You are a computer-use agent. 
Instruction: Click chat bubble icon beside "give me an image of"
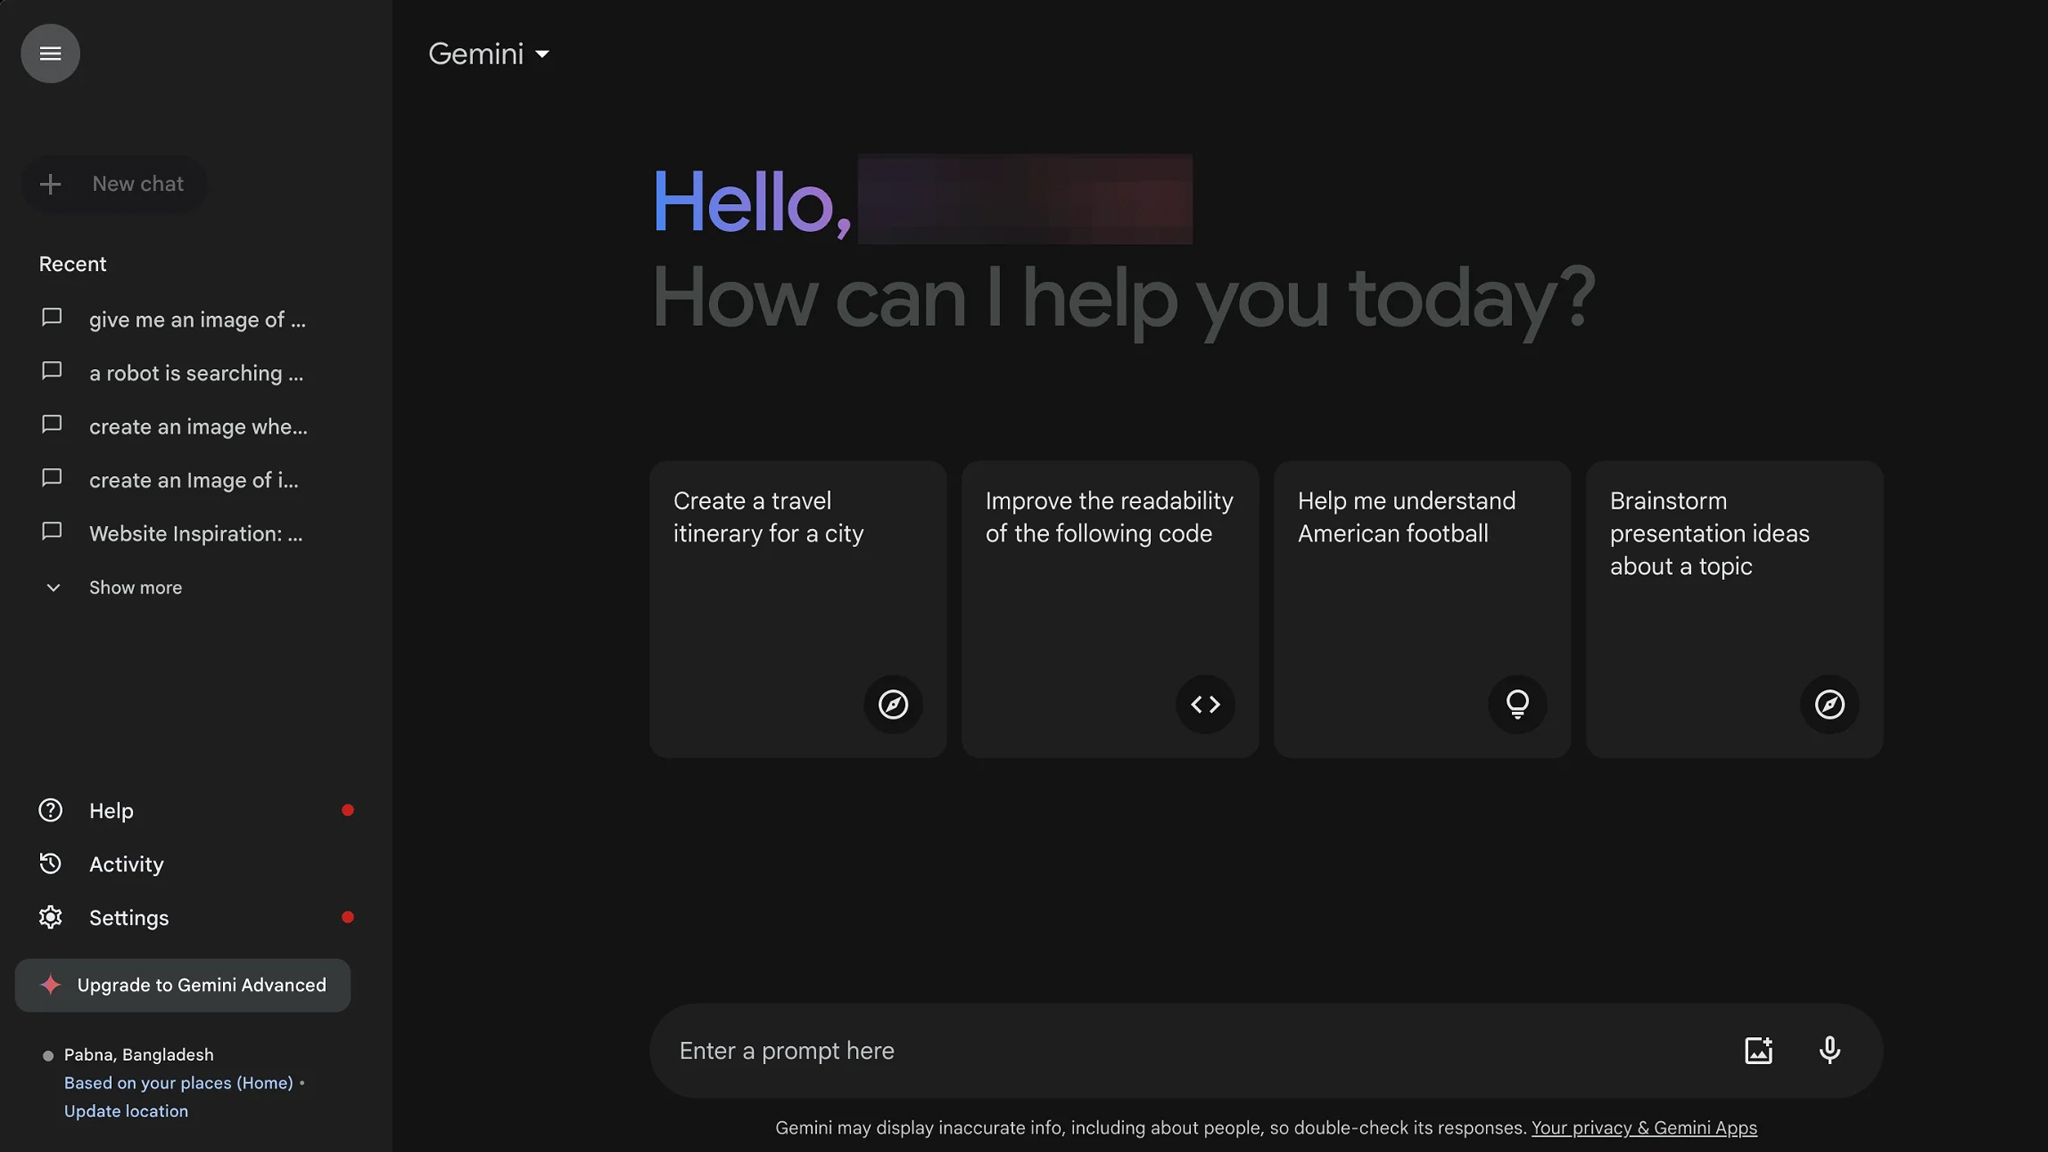point(52,318)
